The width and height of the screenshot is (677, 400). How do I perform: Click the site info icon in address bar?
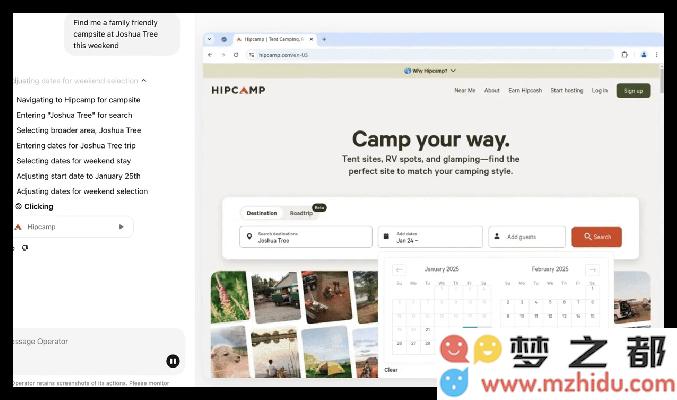click(251, 55)
